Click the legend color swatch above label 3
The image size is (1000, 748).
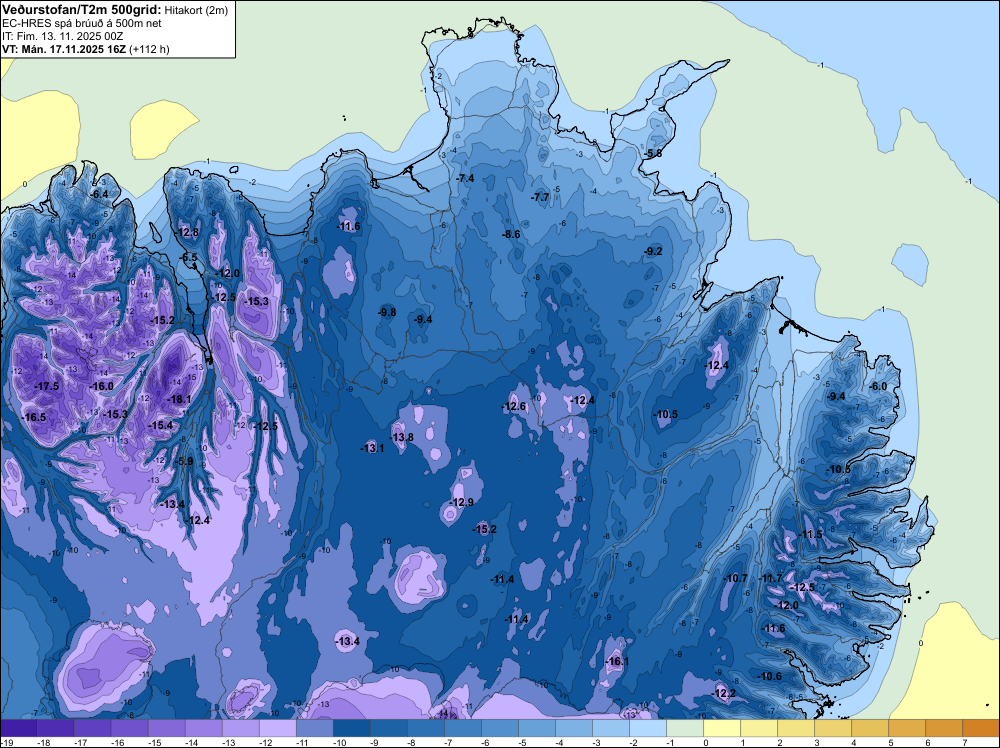coord(832,728)
